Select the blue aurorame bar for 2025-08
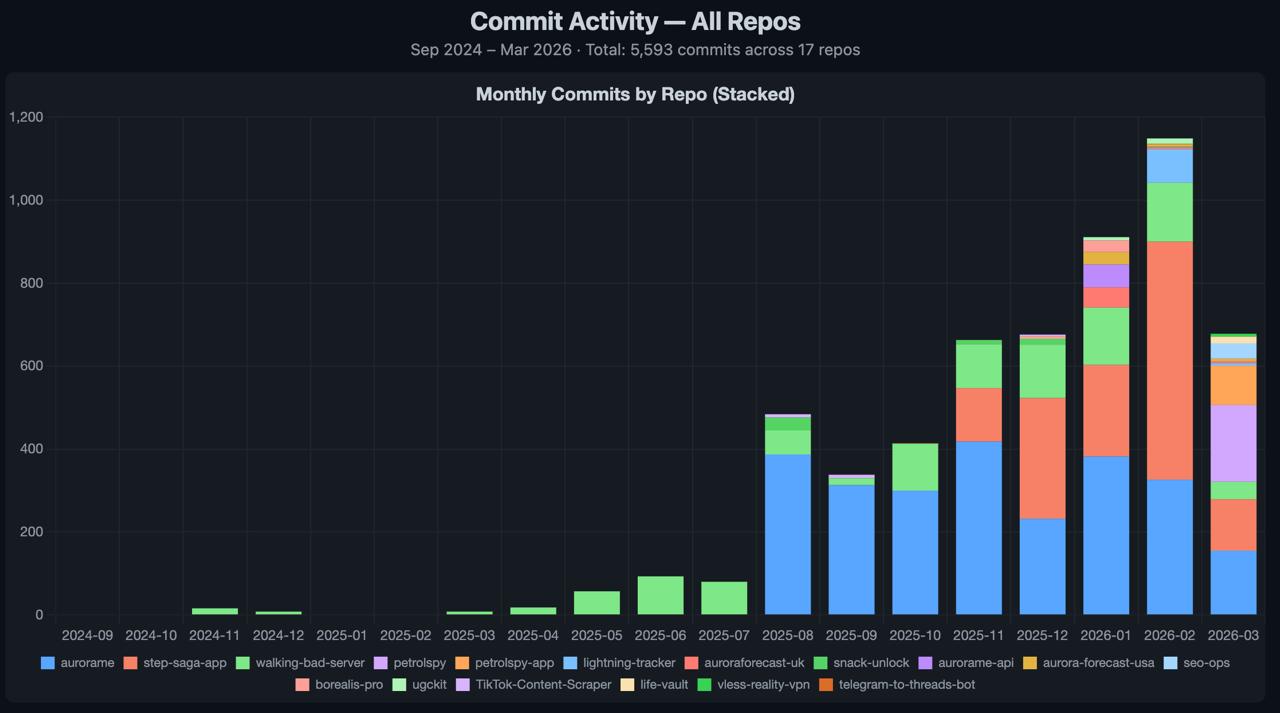This screenshot has width=1280, height=713. [x=788, y=534]
